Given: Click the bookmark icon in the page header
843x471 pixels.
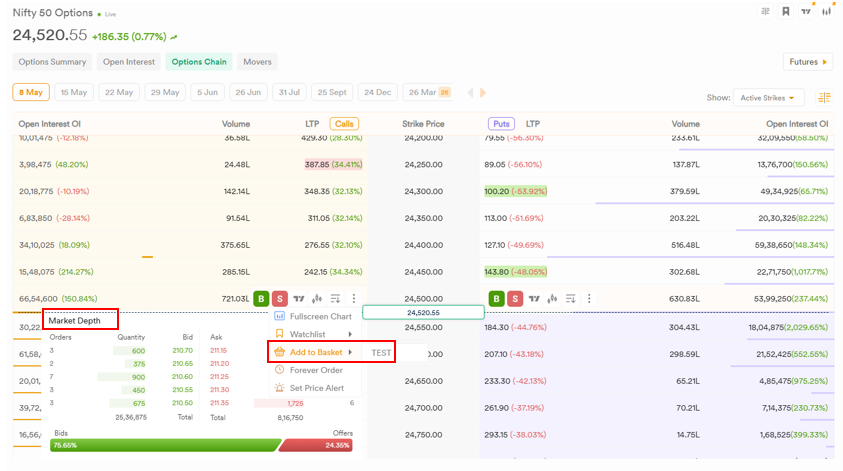Looking at the screenshot, I should pyautogui.click(x=785, y=11).
